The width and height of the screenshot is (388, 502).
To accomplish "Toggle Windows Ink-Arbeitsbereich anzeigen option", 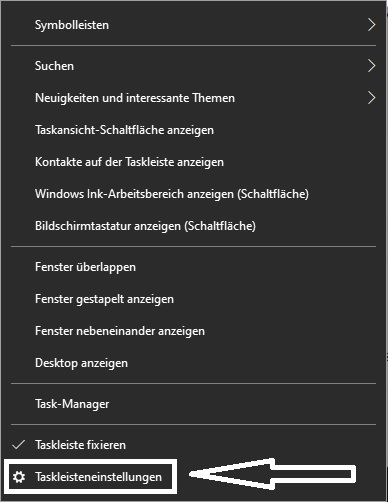I will [x=193, y=194].
